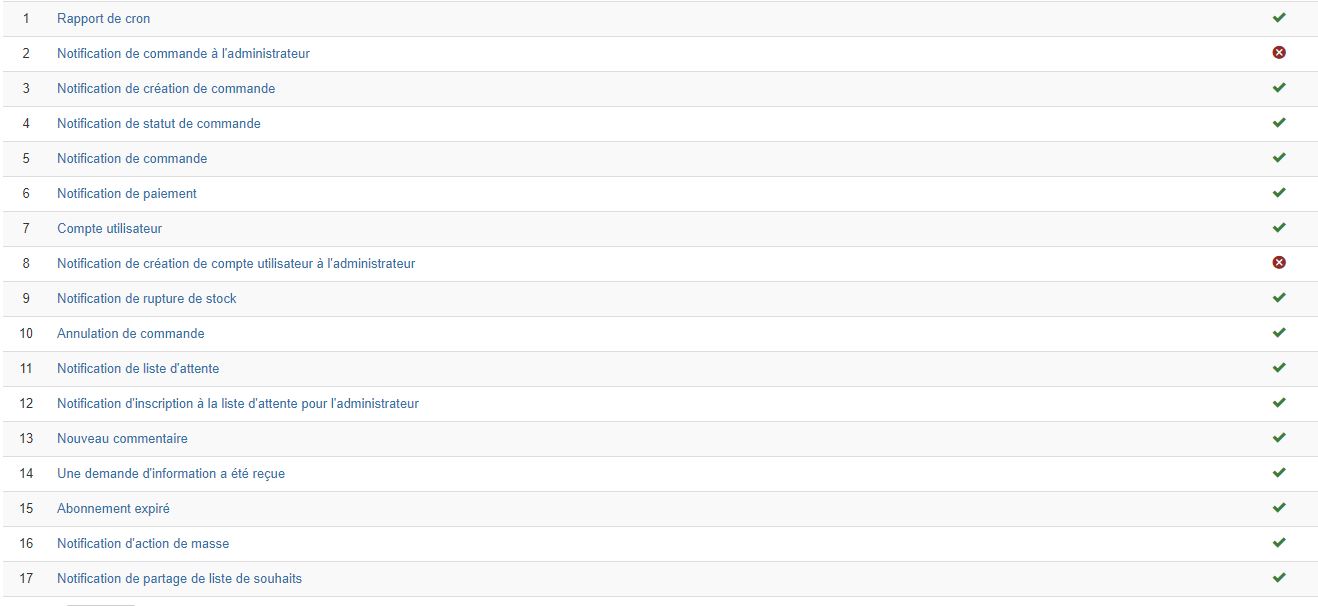Click green check for Compte utilisateur

click(x=1278, y=228)
